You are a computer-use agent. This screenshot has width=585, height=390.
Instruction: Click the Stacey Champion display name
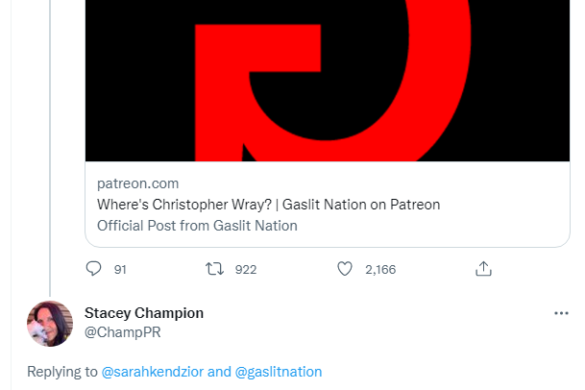(x=144, y=313)
